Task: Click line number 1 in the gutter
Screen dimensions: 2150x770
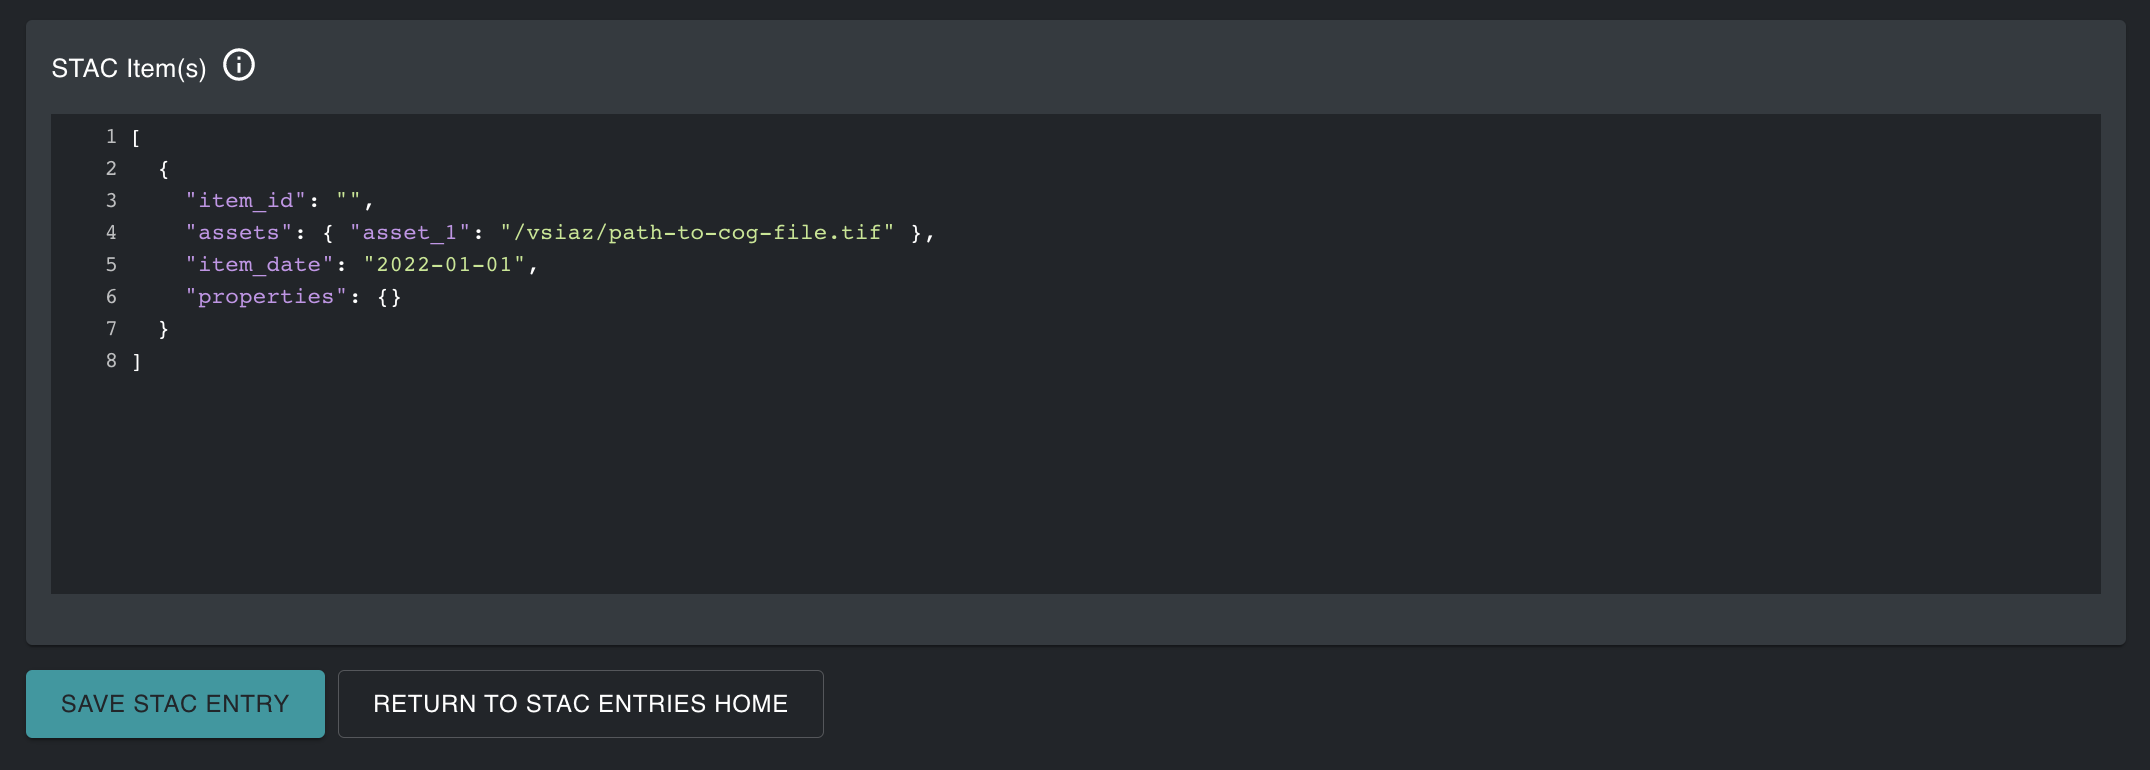Action: tap(111, 137)
